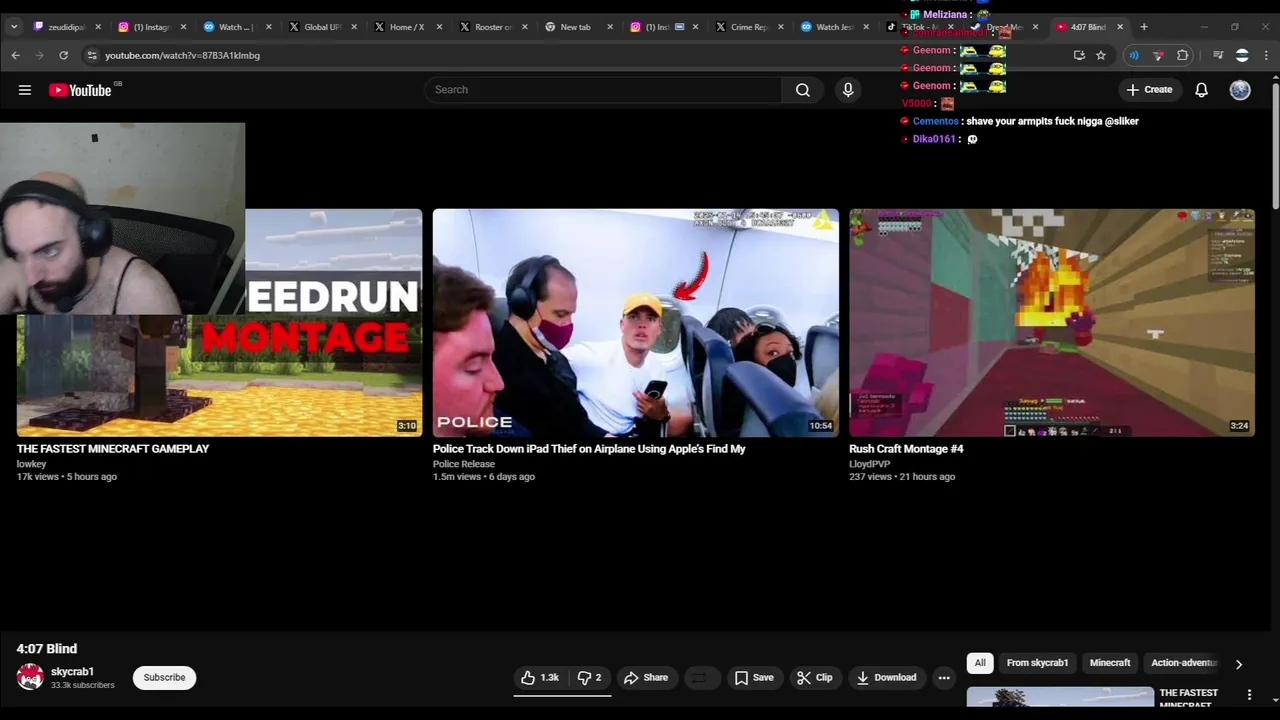Open Rush Craft Montage #4 thumbnail

pos(1052,322)
